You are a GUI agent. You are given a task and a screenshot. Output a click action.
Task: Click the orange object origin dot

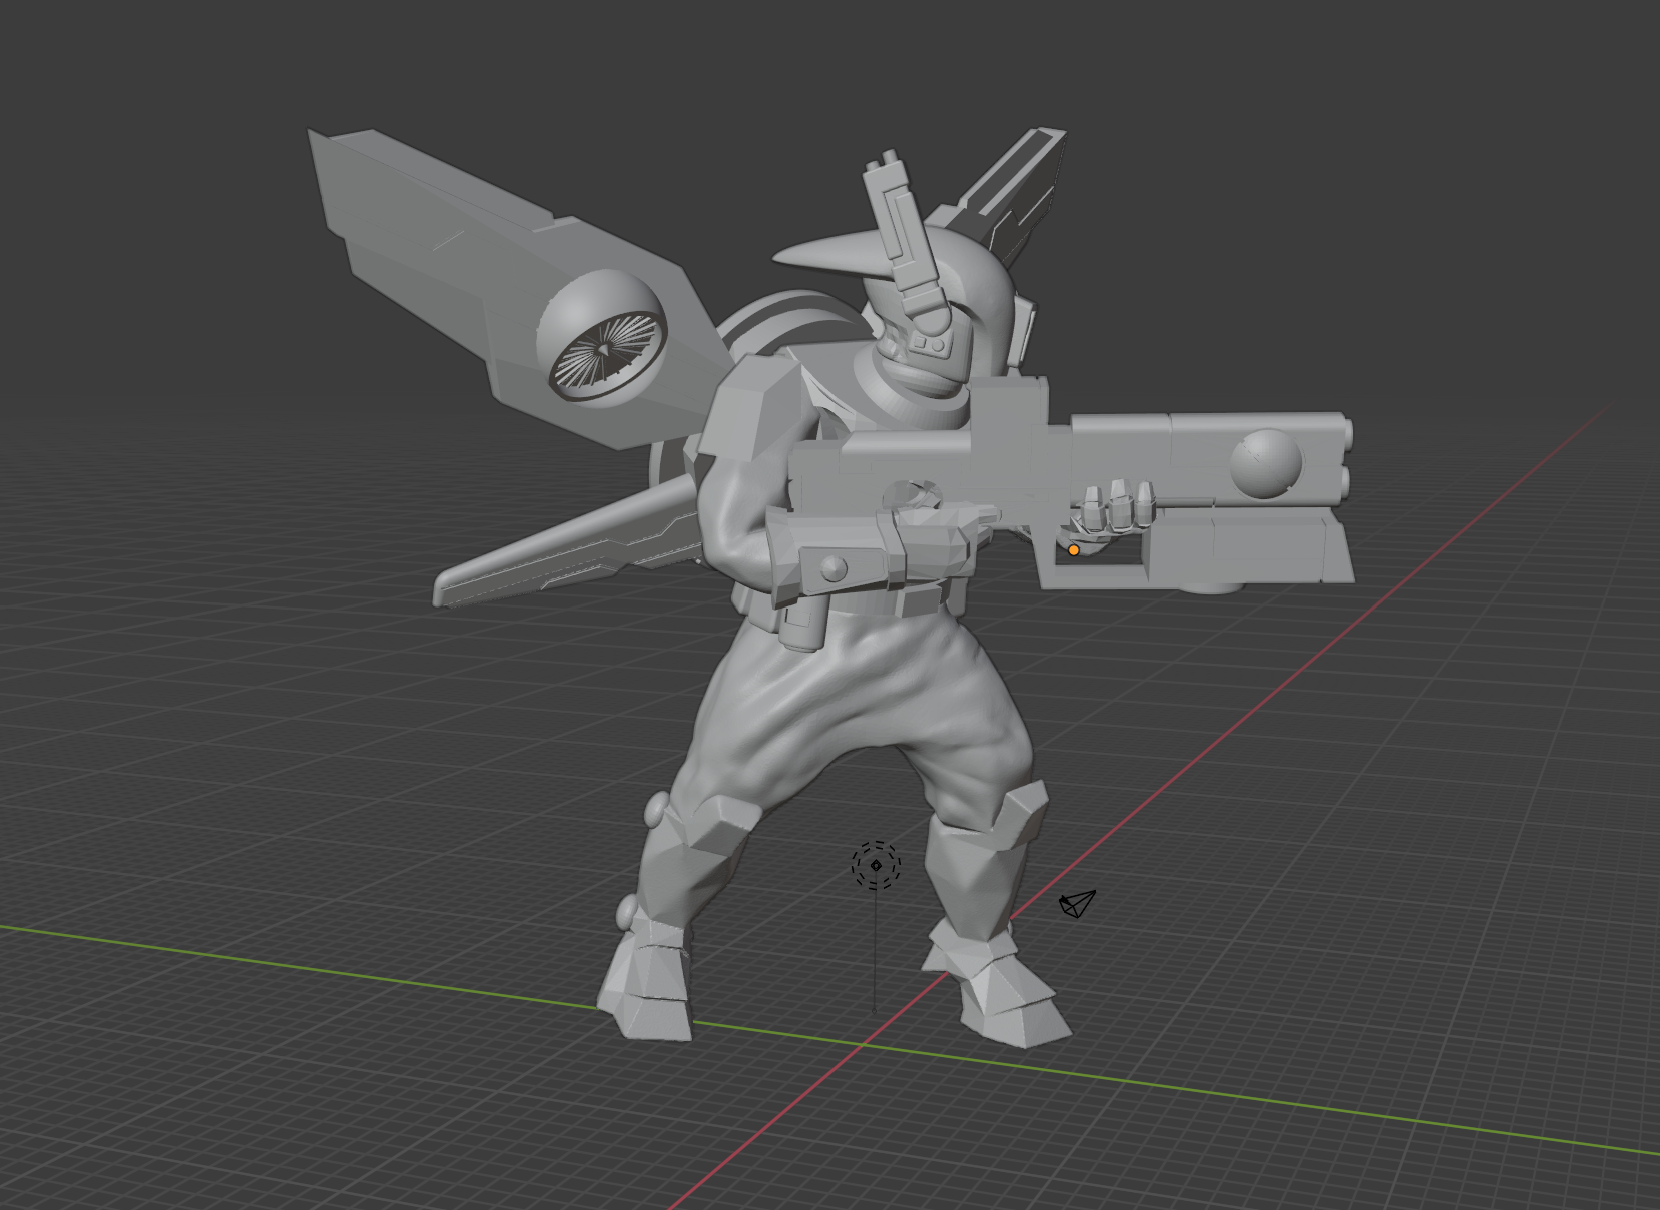[x=1075, y=550]
